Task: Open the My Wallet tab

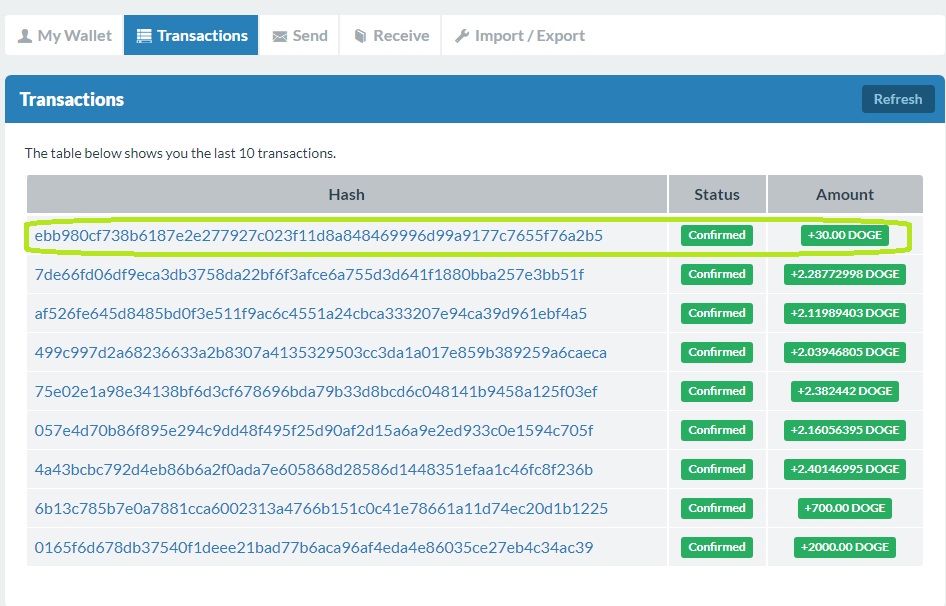Action: coord(65,36)
